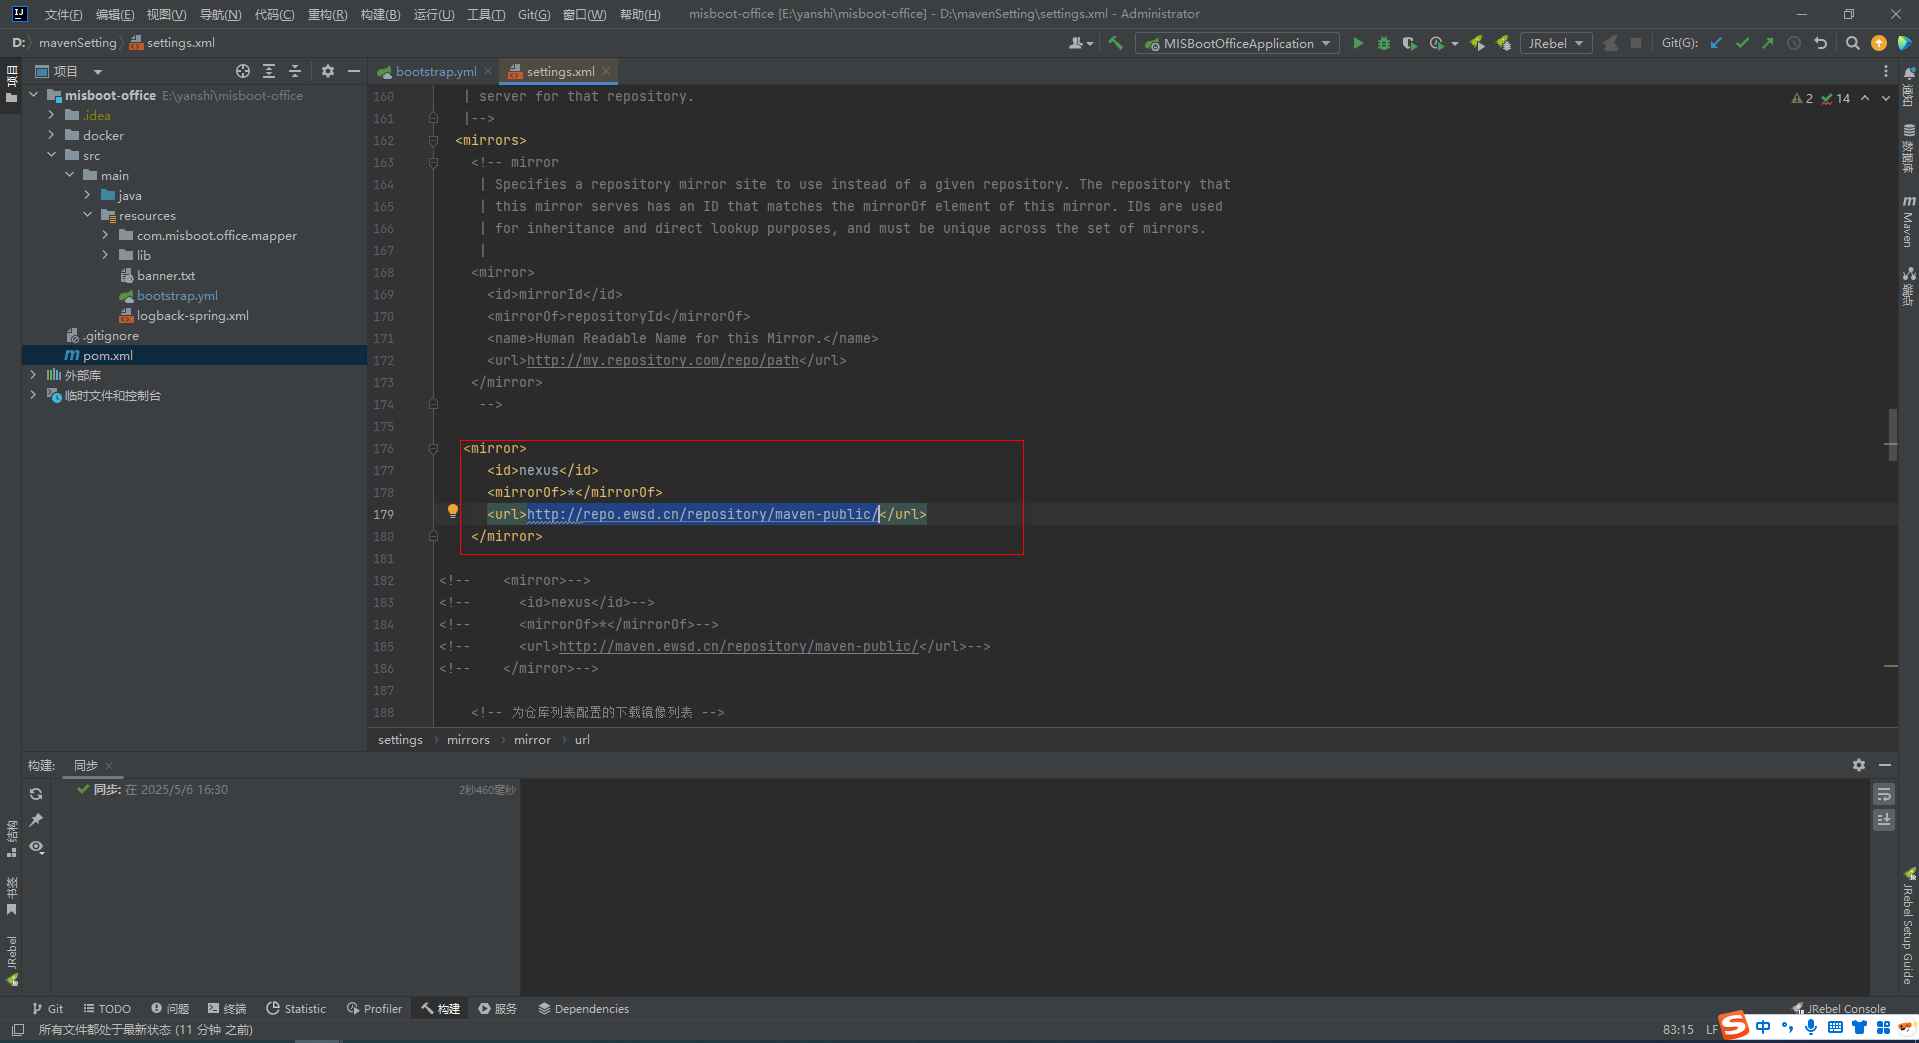Click Git push green arrow icon
This screenshot has height=1043, width=1919.
[x=1768, y=43]
